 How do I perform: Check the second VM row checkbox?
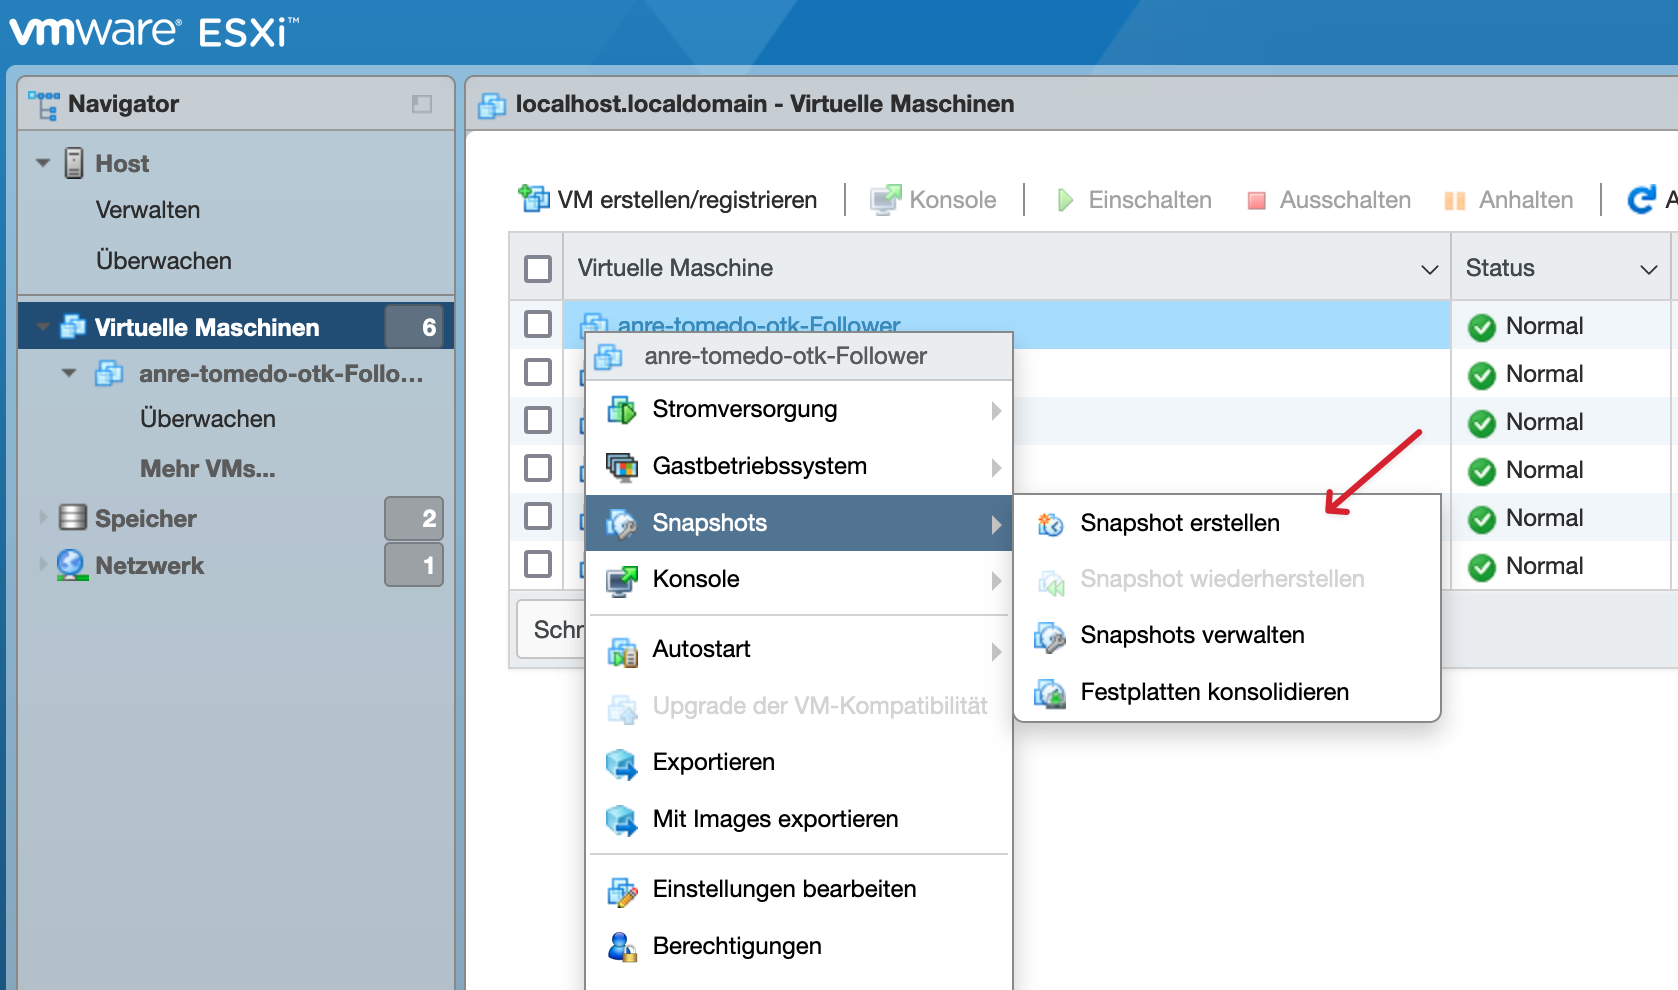tap(538, 372)
